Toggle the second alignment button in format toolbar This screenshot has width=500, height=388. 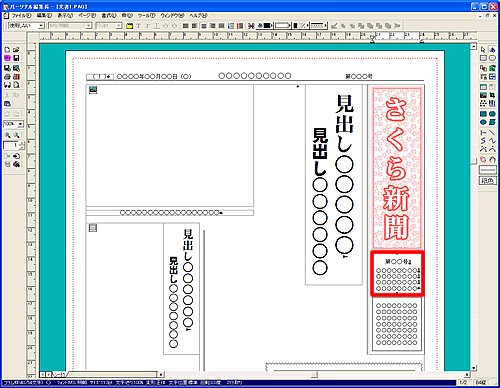(x=195, y=26)
